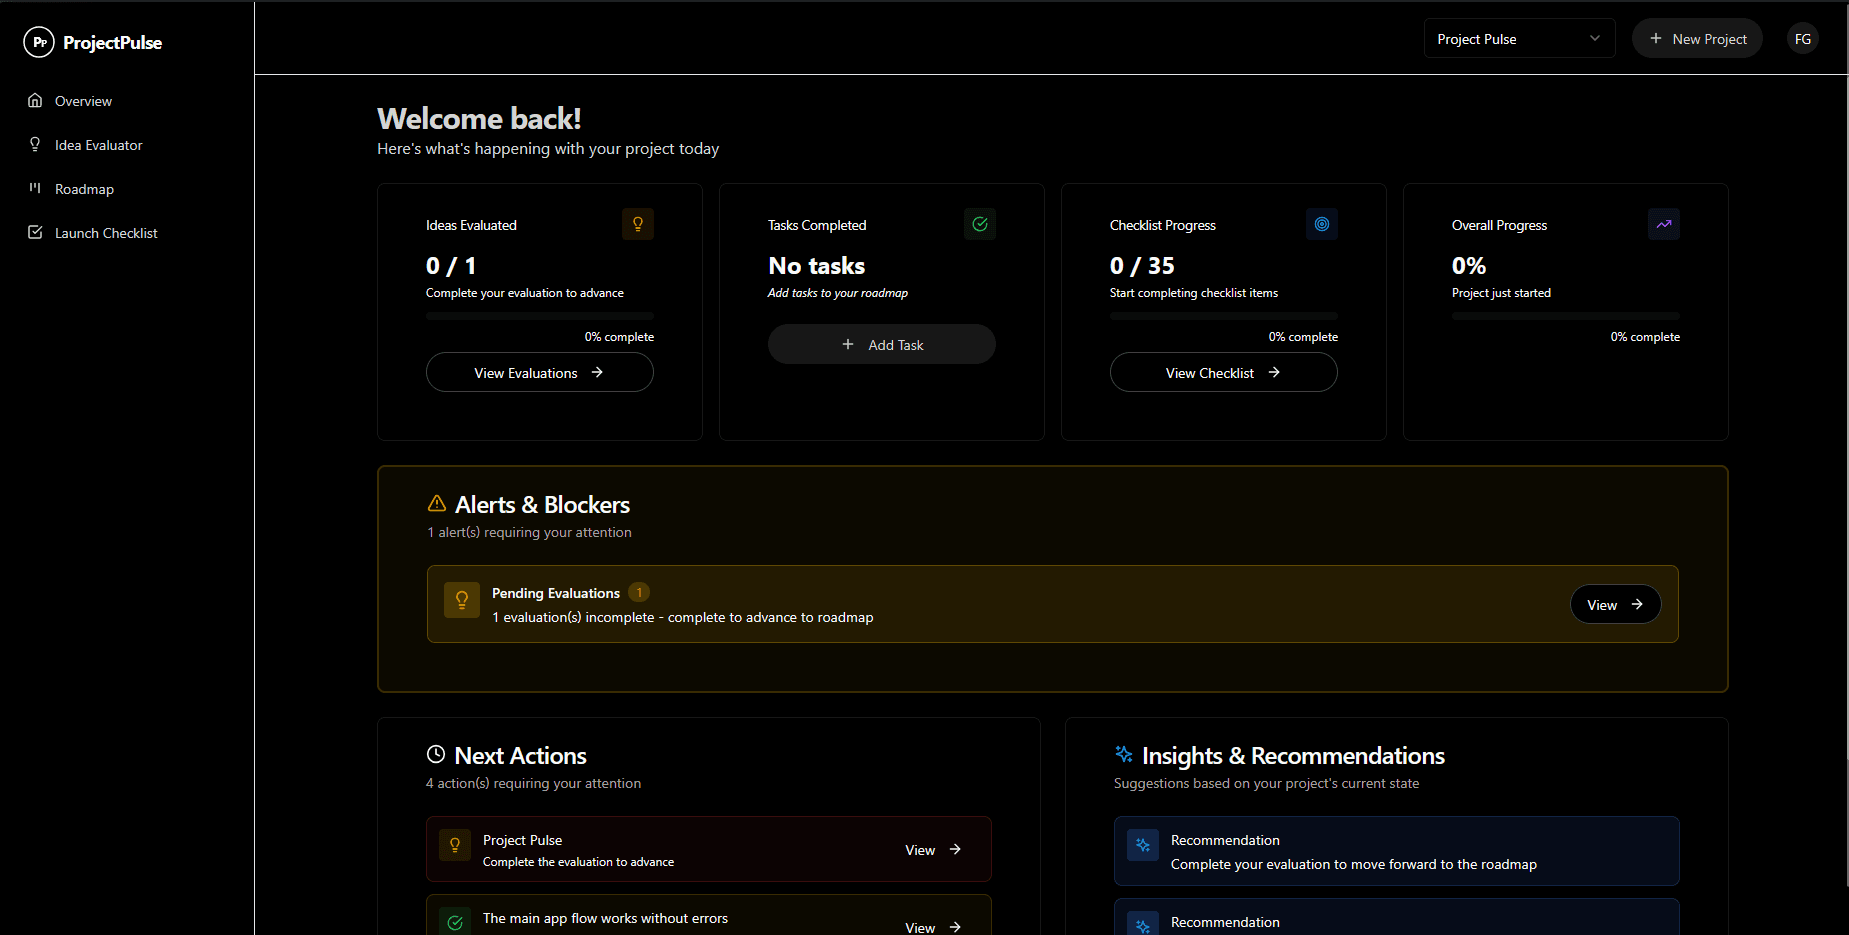Click the clock icon next to Next Actions
This screenshot has width=1849, height=935.
(x=435, y=754)
